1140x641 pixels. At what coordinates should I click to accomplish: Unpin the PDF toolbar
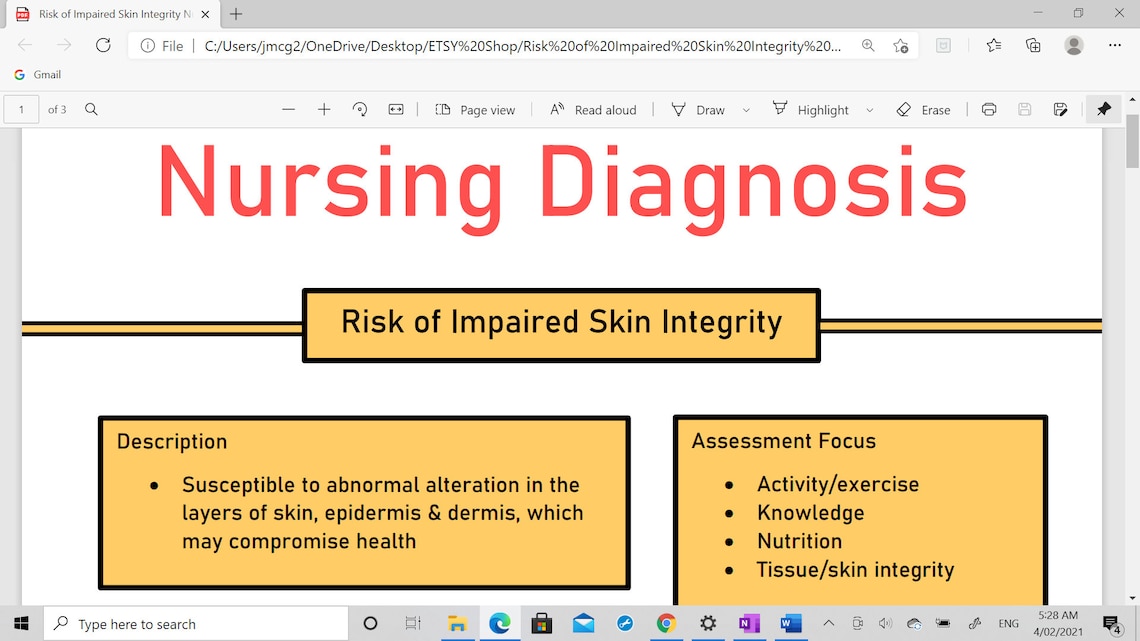point(1103,109)
